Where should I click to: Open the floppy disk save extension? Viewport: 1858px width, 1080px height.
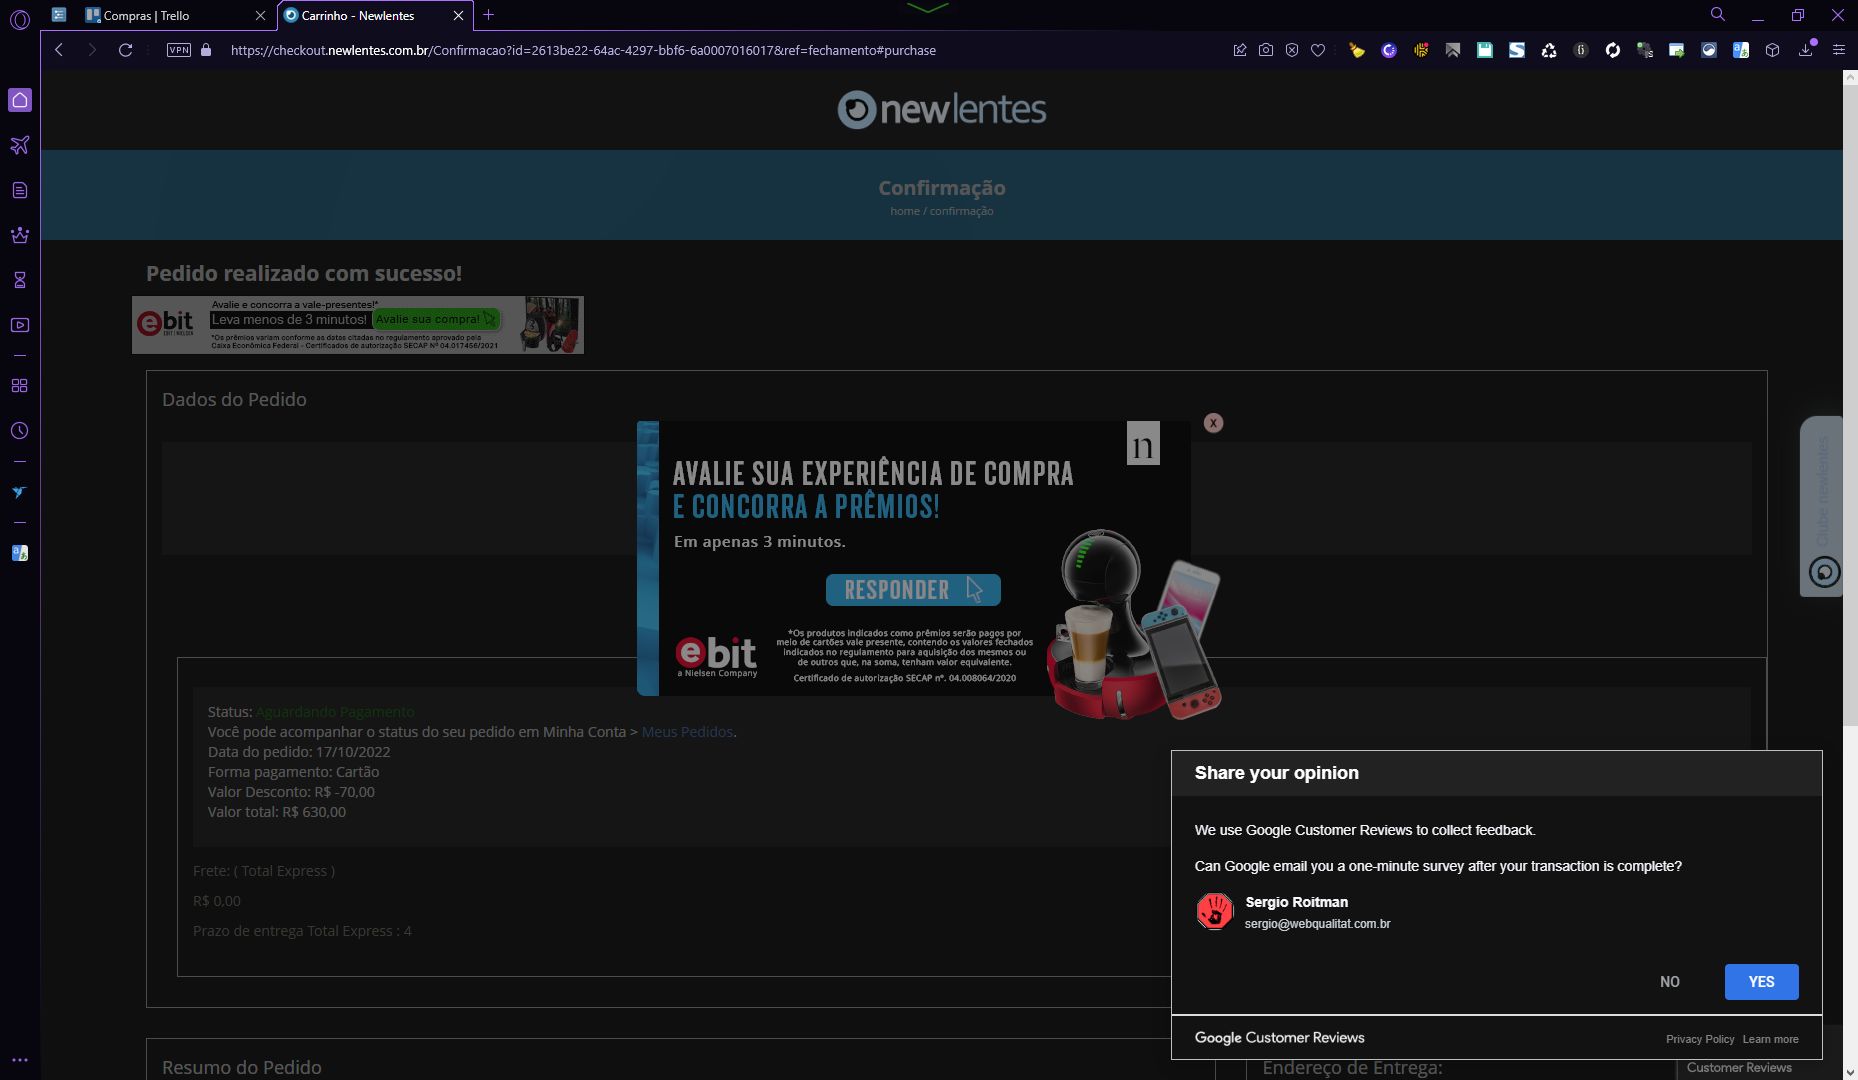1485,50
